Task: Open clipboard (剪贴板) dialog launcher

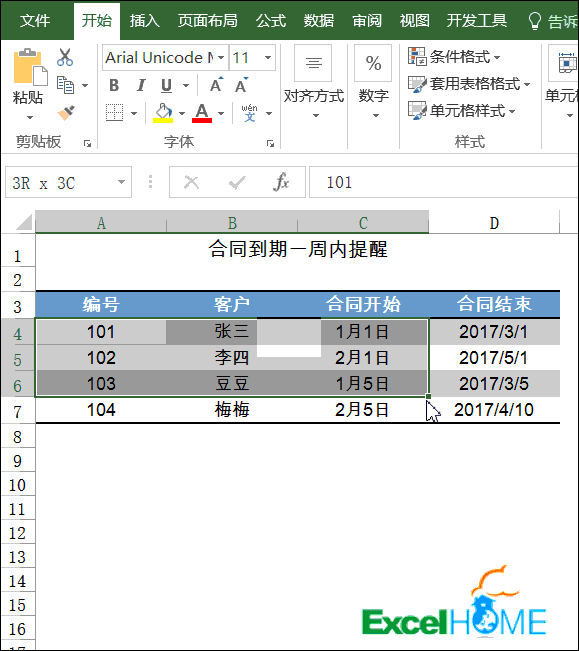Action: pyautogui.click(x=87, y=144)
